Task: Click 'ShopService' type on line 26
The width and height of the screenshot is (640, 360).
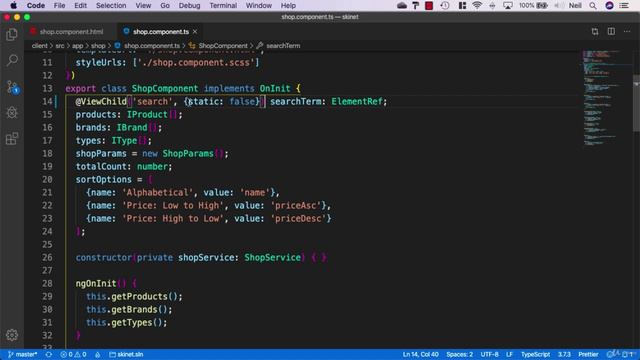Action: tap(273, 258)
